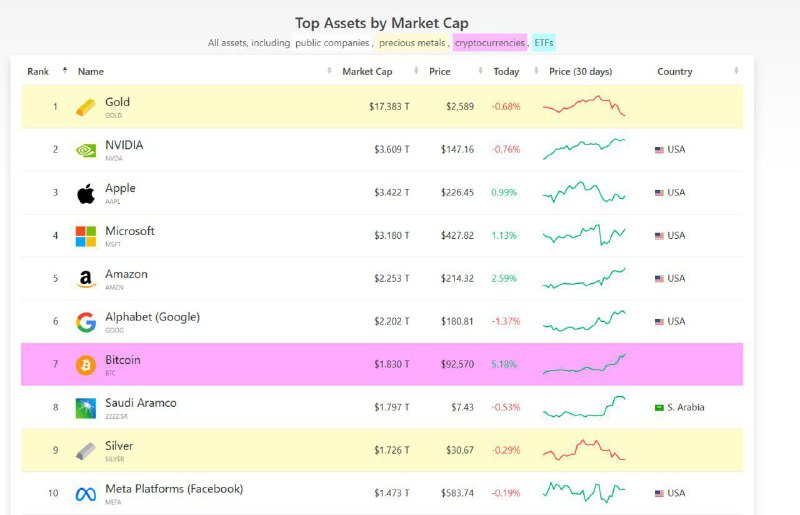Viewport: 800px width, 515px height.
Task: Open the Apple company page
Action: tap(120, 188)
